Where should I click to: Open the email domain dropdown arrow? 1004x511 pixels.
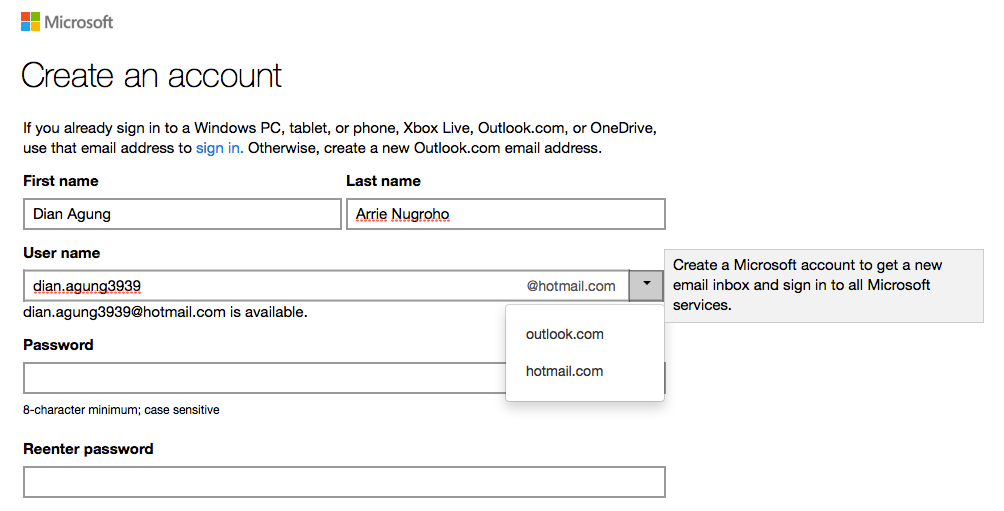click(x=647, y=286)
